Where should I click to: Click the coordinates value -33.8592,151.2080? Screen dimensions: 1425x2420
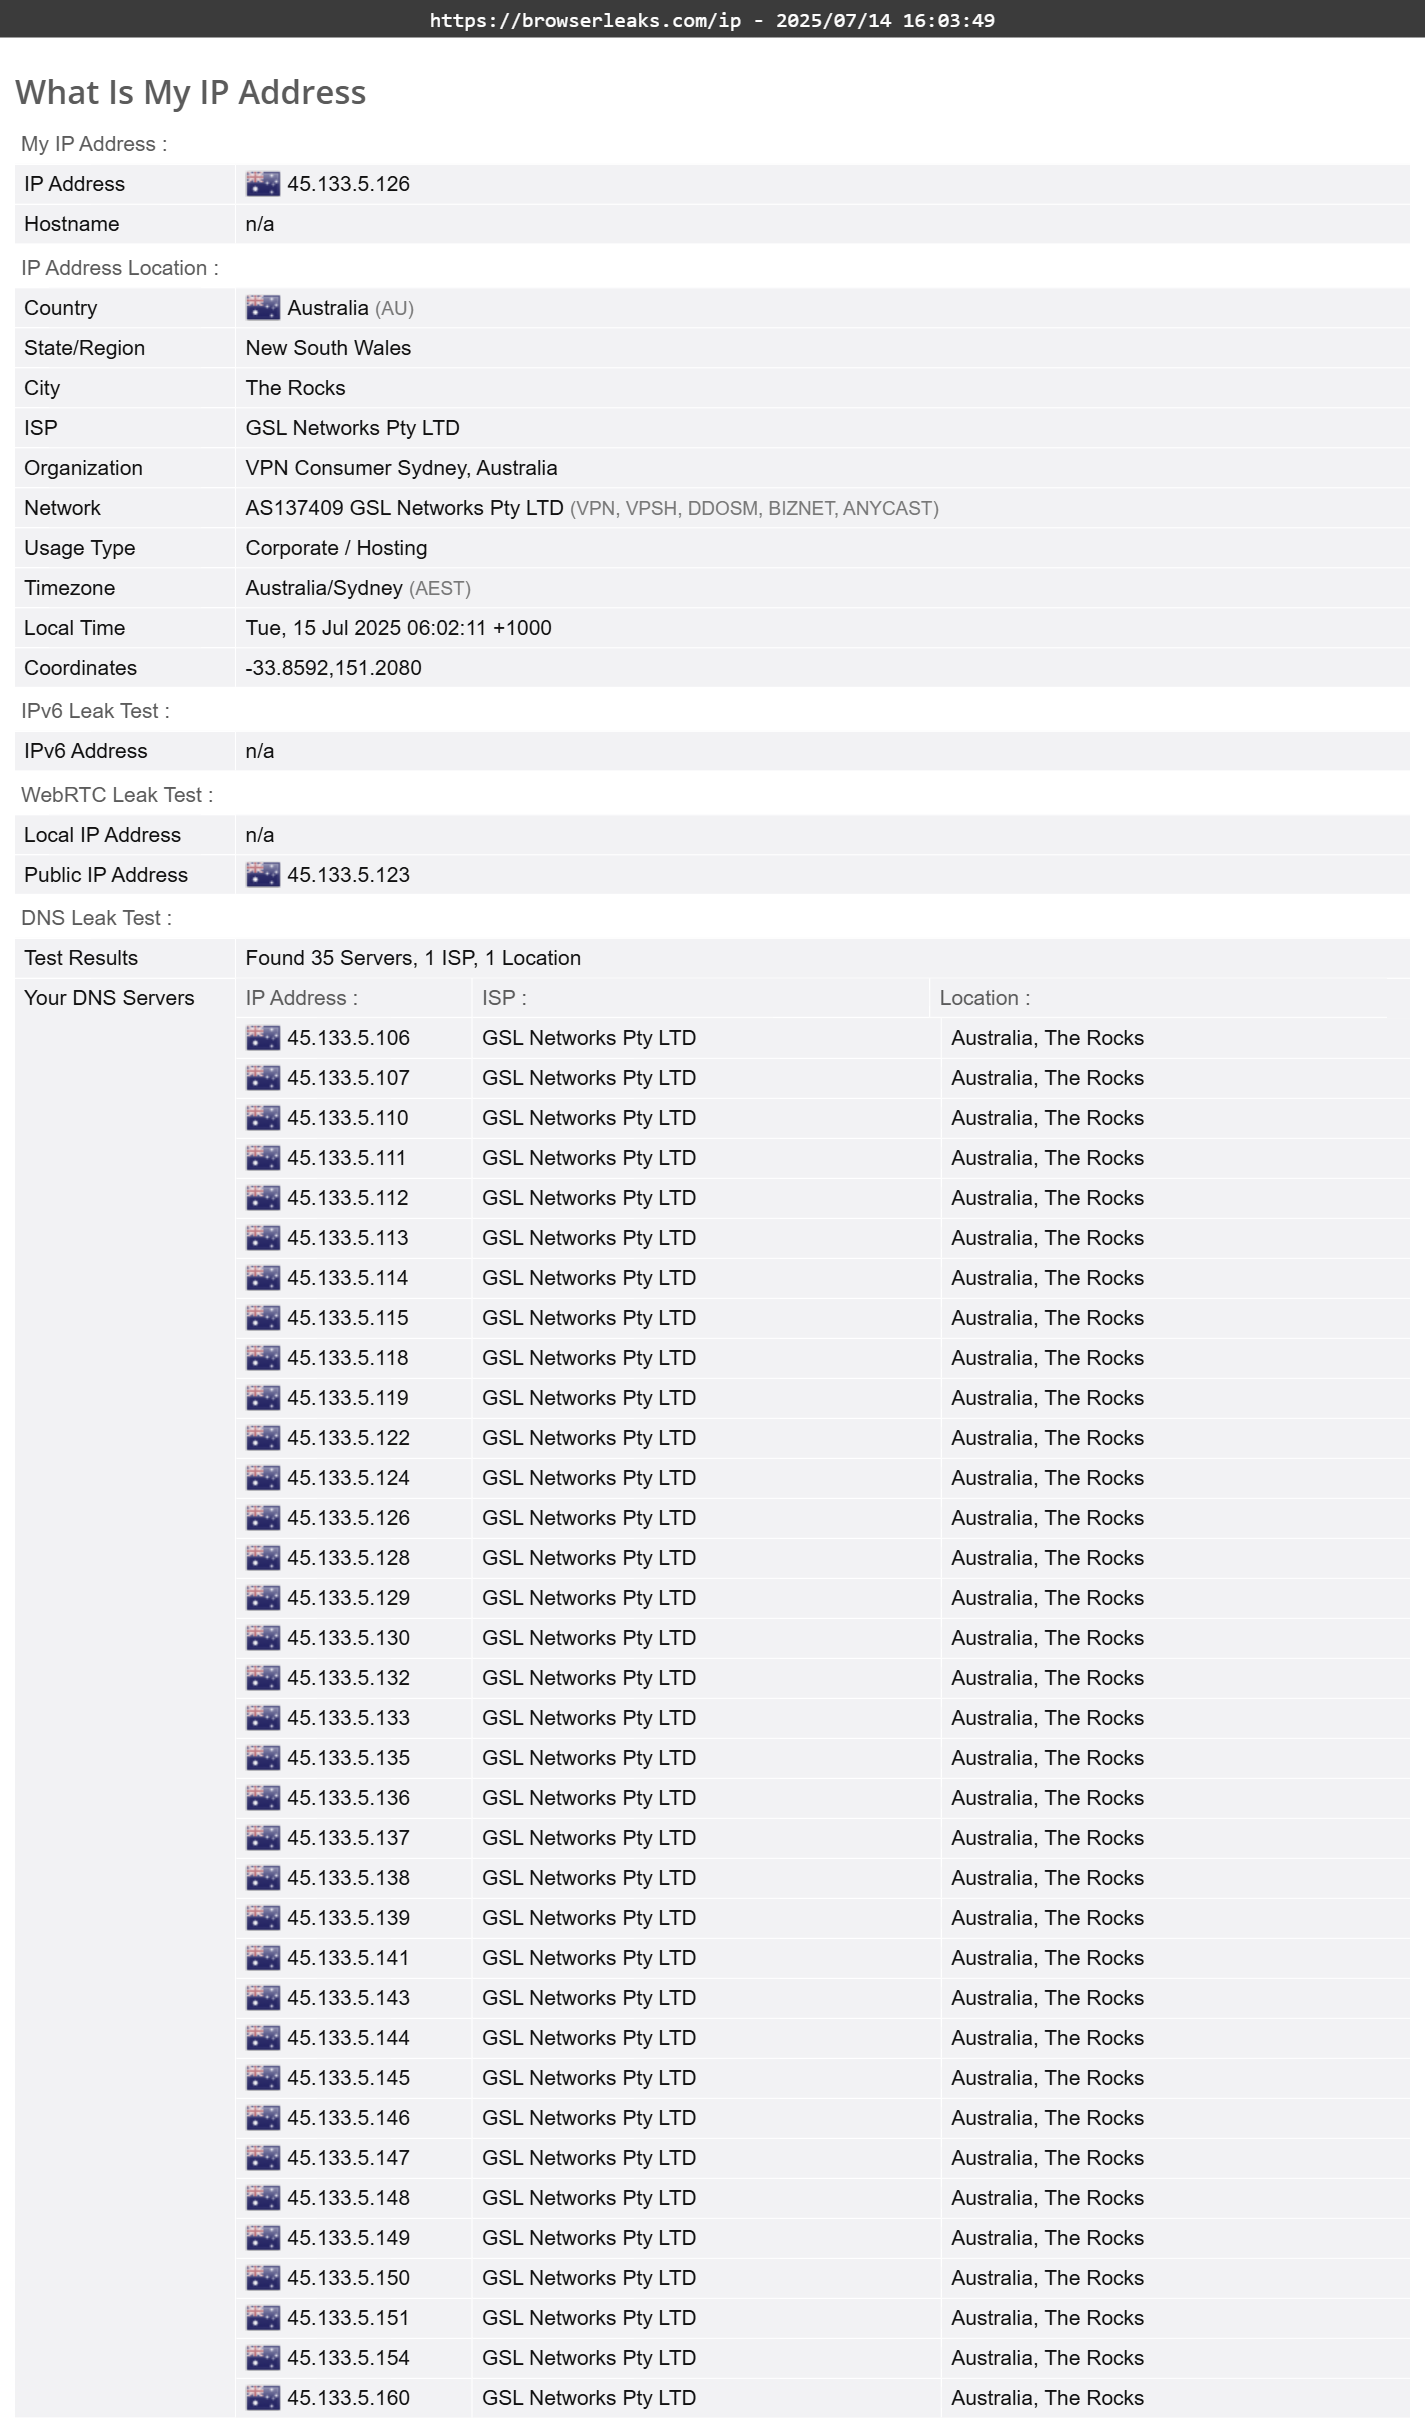point(333,668)
